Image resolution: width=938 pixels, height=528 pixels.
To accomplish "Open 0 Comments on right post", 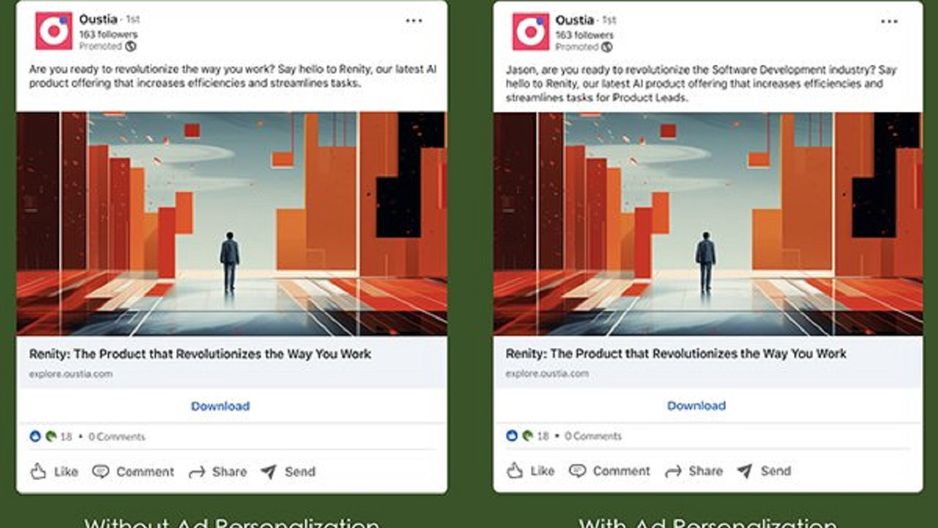I will [x=593, y=436].
